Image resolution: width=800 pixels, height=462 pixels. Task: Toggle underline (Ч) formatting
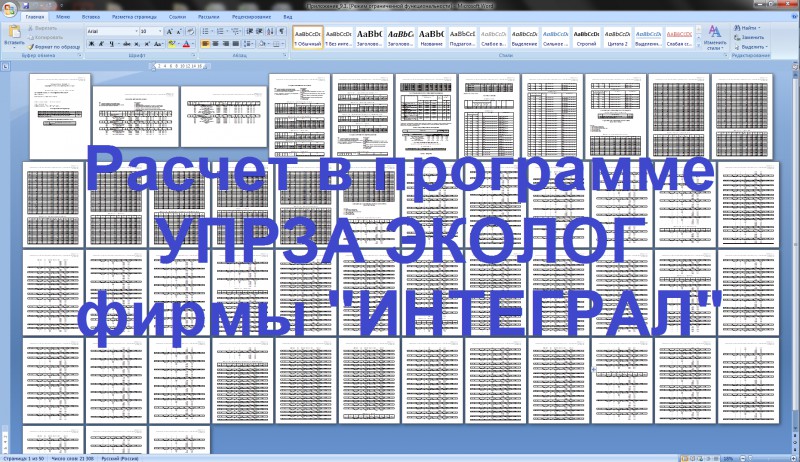[111, 44]
